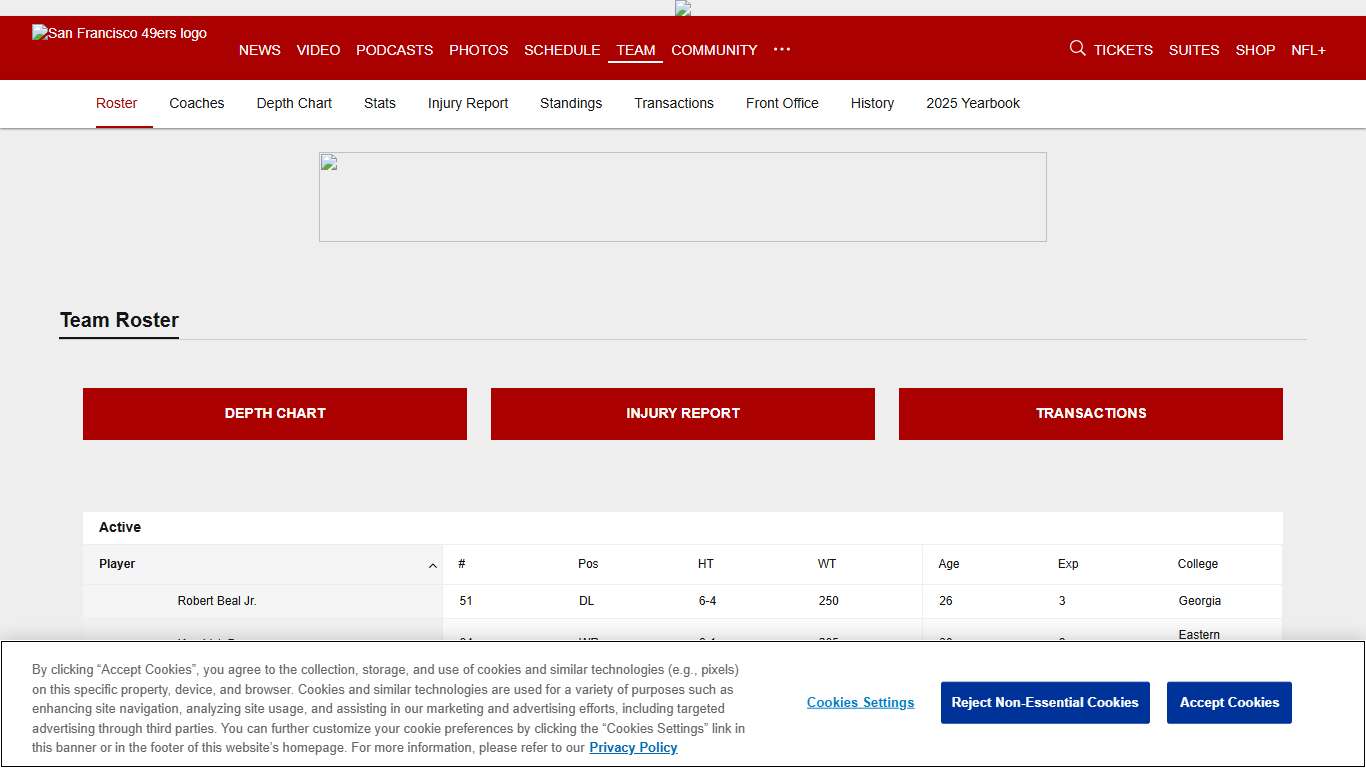Viewport: 1366px width, 768px height.
Task: Open the SCHEDULE page
Action: 562,50
